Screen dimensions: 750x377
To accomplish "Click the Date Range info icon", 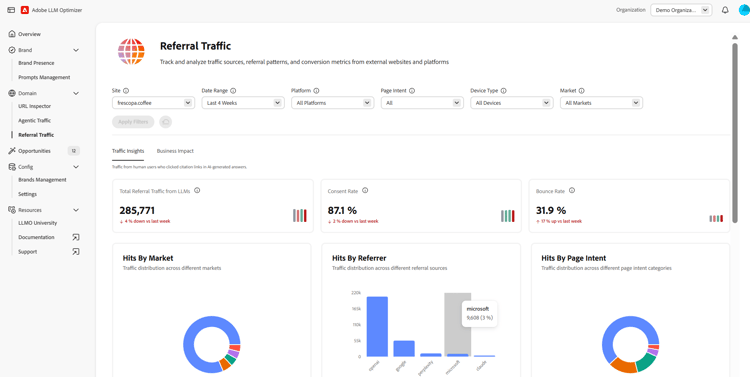I will tap(232, 90).
